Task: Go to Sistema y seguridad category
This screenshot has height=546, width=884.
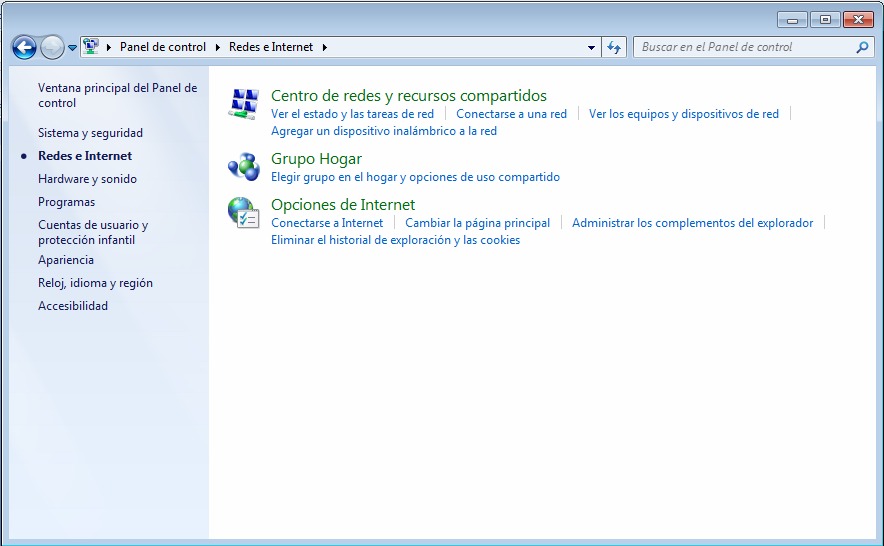Action: [90, 133]
